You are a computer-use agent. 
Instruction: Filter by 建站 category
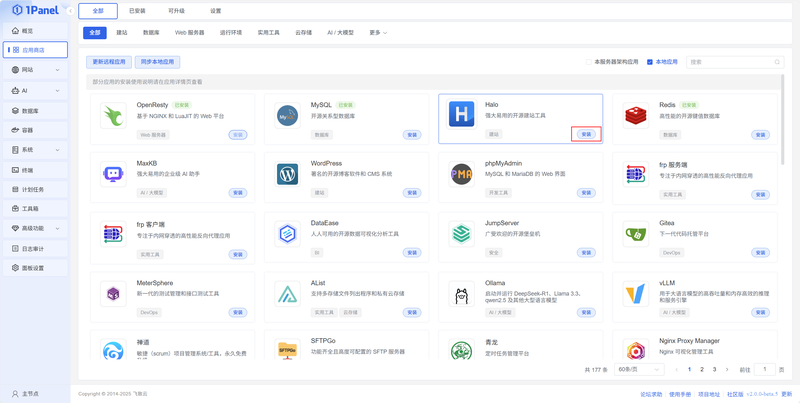click(122, 33)
